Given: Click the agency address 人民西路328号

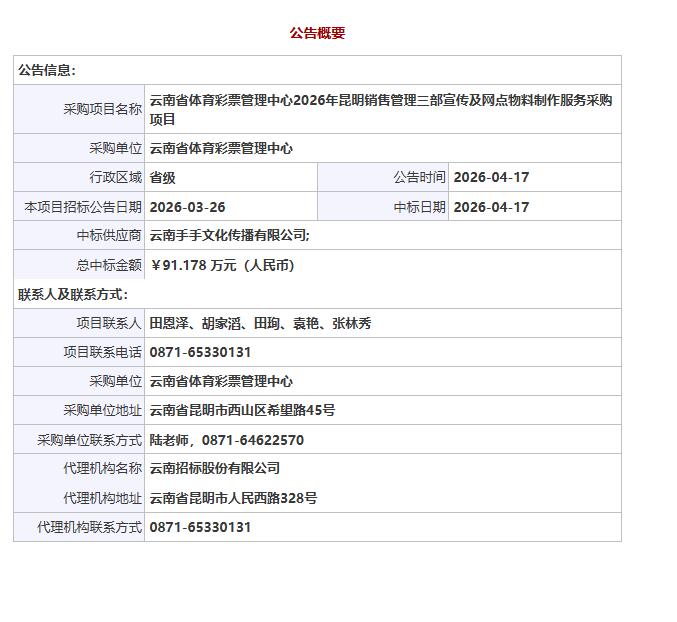Looking at the screenshot, I should click(x=233, y=497).
